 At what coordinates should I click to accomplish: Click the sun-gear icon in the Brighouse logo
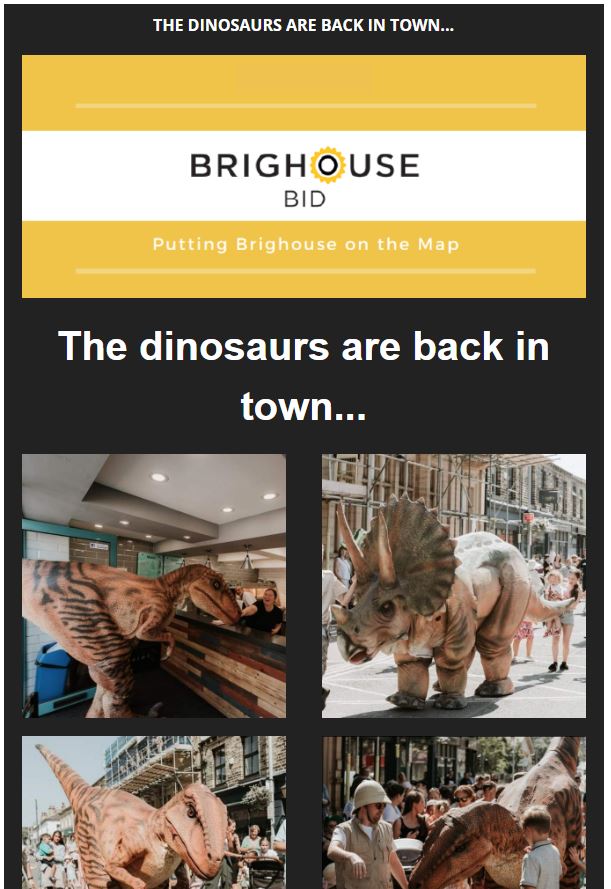click(x=328, y=165)
